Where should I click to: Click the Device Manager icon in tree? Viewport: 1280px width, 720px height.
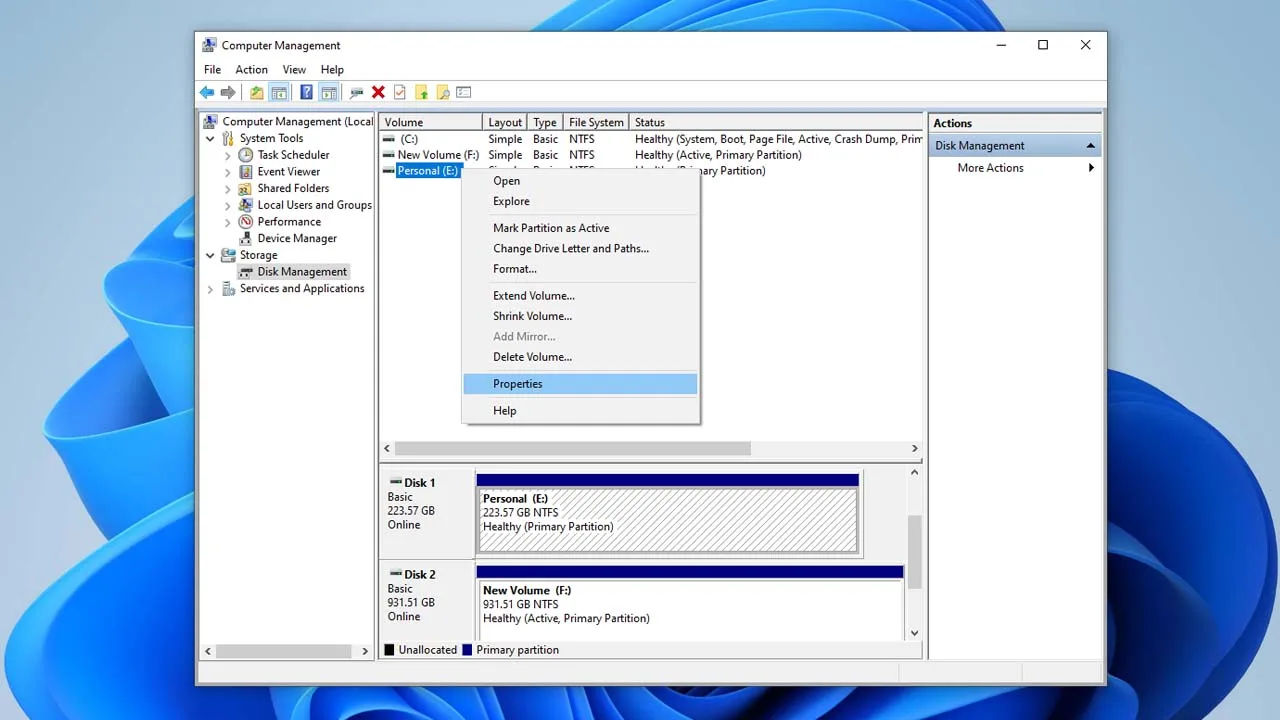tap(246, 238)
